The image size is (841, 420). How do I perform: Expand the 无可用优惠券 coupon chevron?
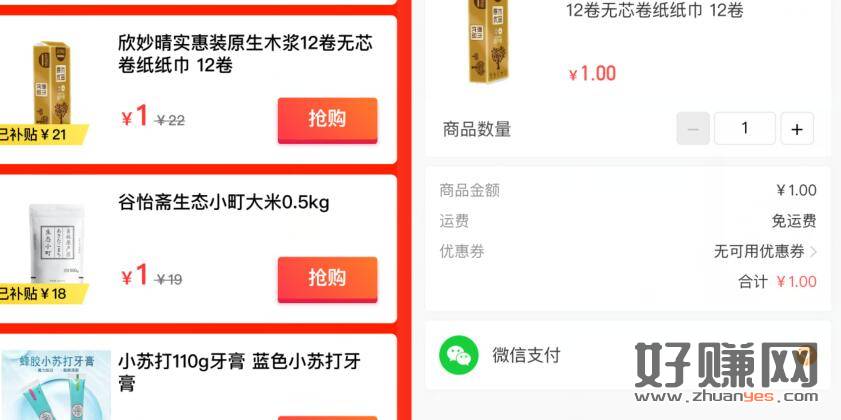(x=813, y=251)
